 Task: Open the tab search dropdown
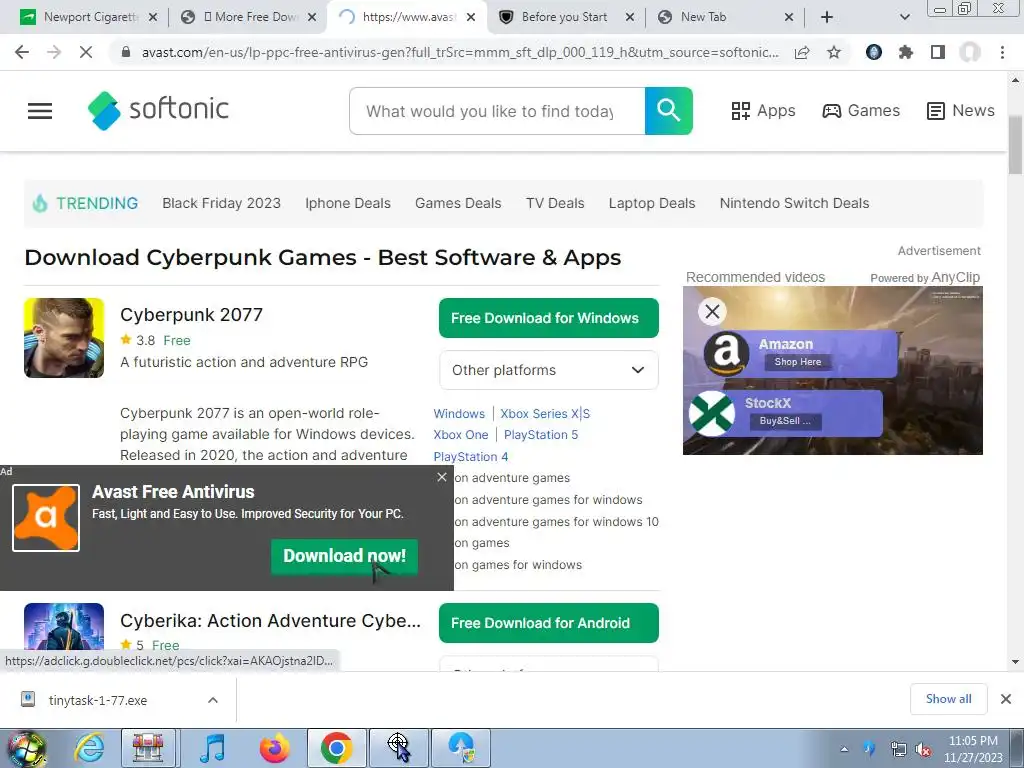904,17
